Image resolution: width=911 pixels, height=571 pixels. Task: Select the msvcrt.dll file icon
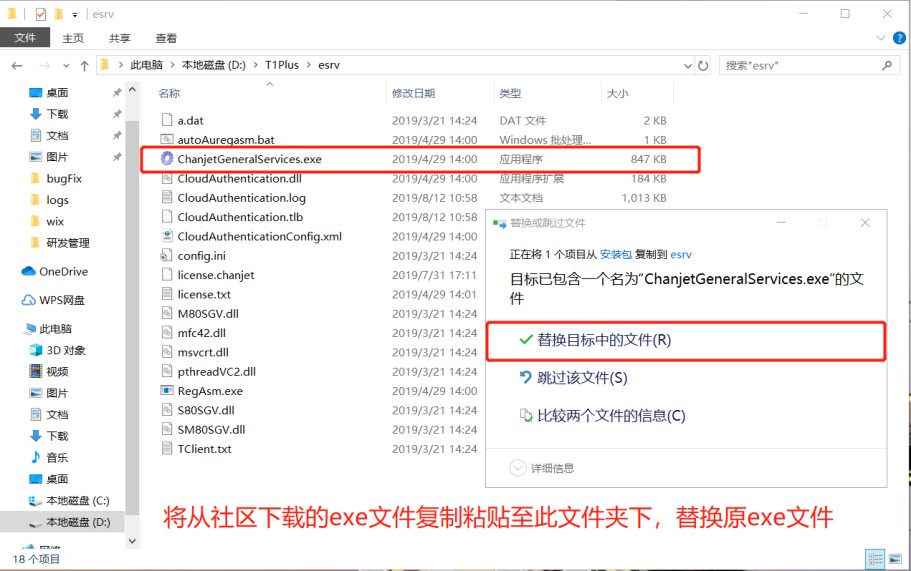click(x=167, y=352)
